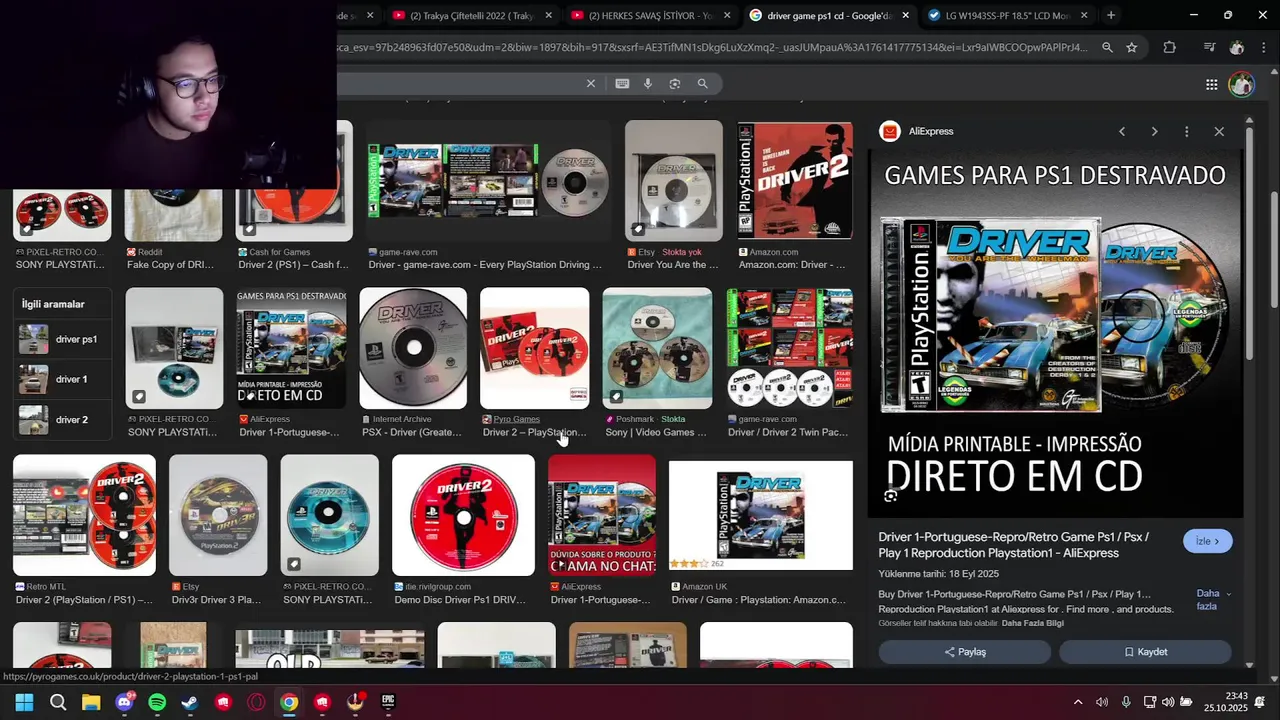Screen dimensions: 1280x720
Task: Expand Daha fazla description text
Action: coord(1213,600)
